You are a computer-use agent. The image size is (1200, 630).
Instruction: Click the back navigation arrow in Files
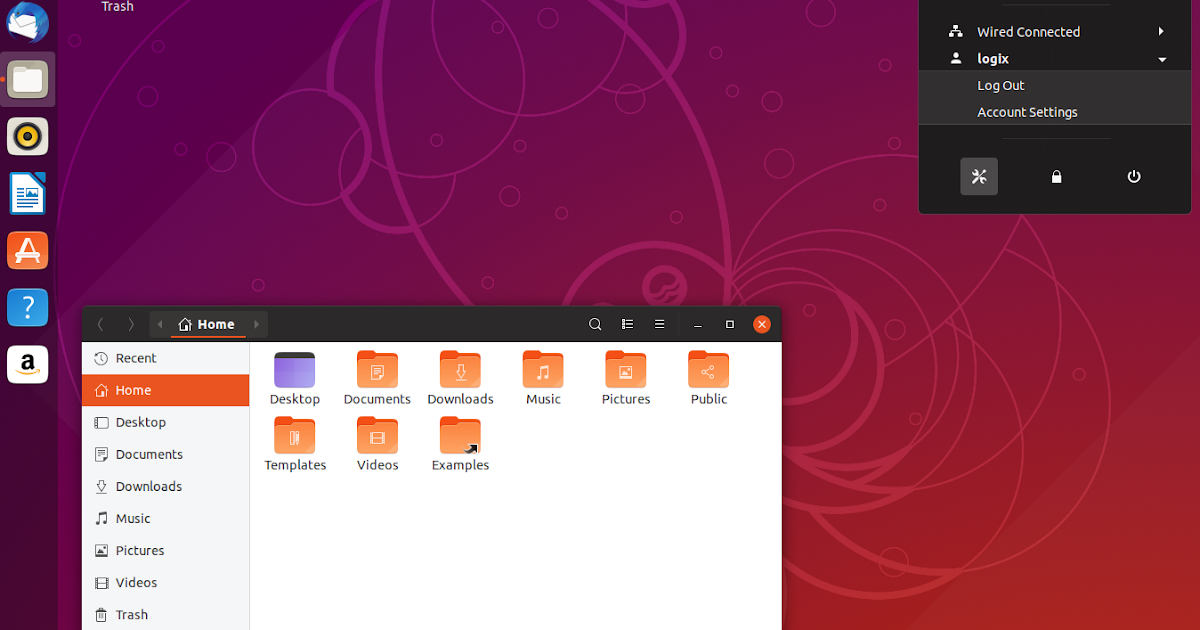click(100, 324)
